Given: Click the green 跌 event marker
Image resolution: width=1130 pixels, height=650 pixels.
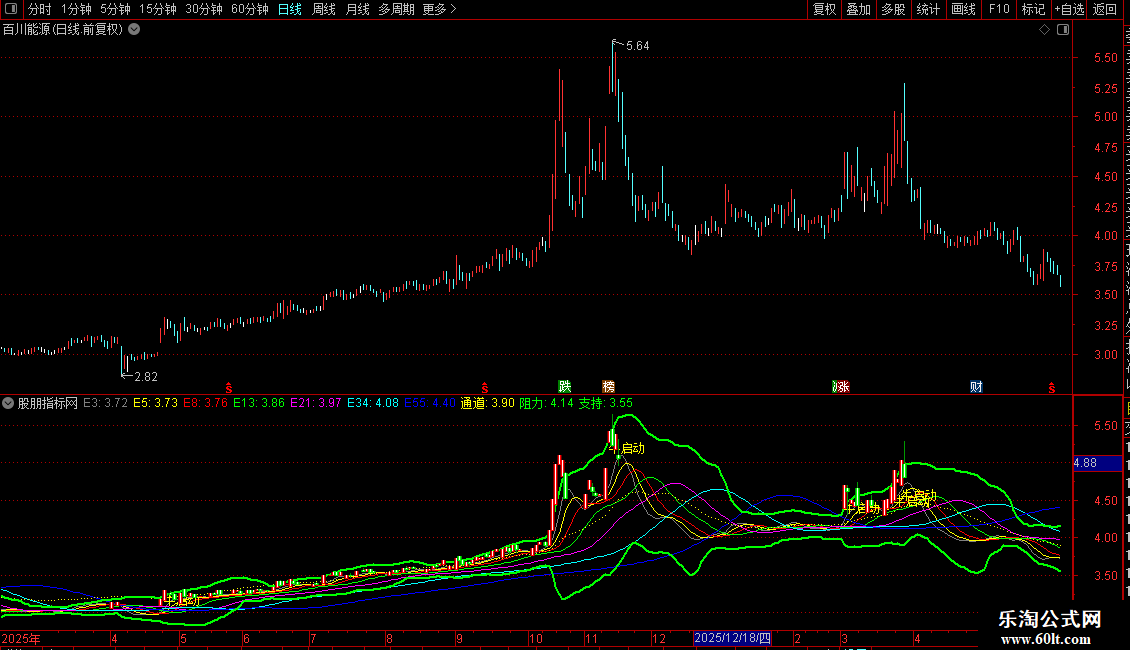Looking at the screenshot, I should [x=565, y=387].
